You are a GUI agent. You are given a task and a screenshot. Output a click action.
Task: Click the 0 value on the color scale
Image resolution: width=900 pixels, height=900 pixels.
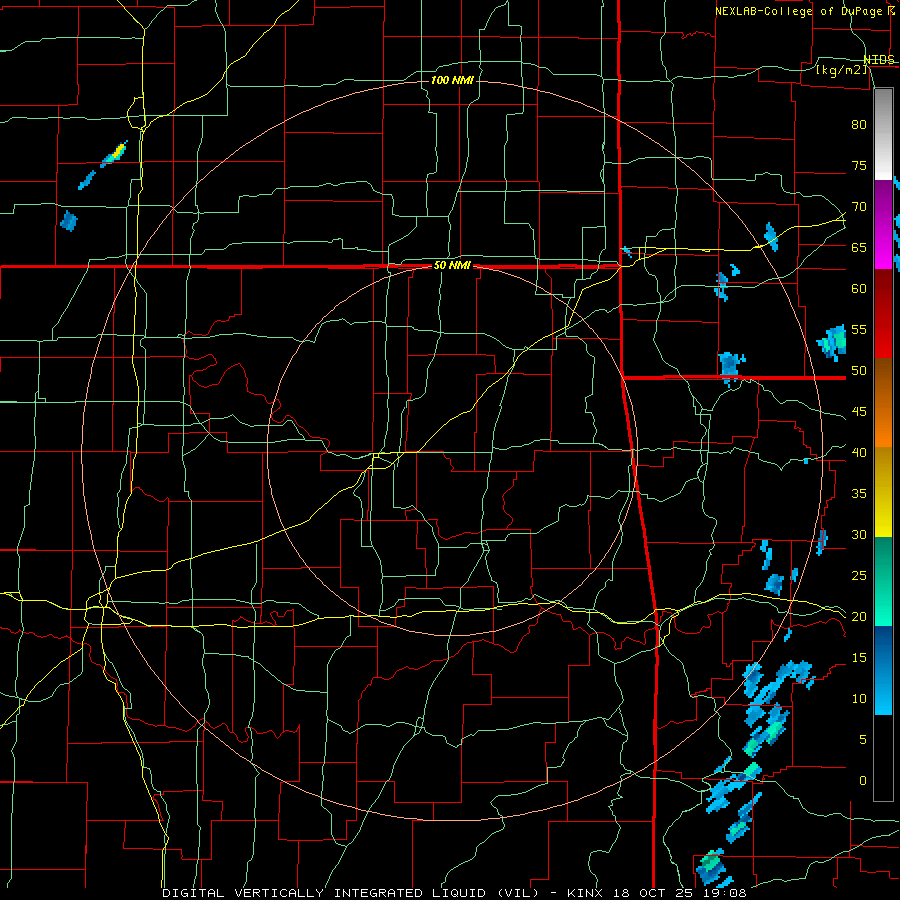point(863,781)
